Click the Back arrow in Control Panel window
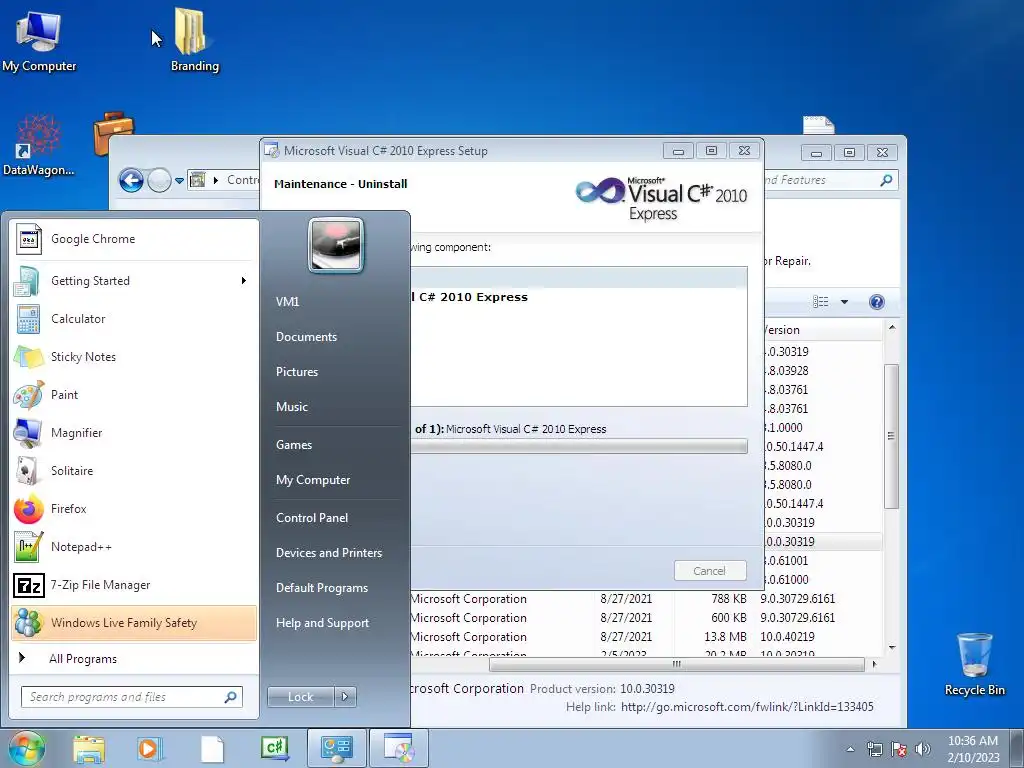Viewport: 1024px width, 768px height. tap(131, 180)
